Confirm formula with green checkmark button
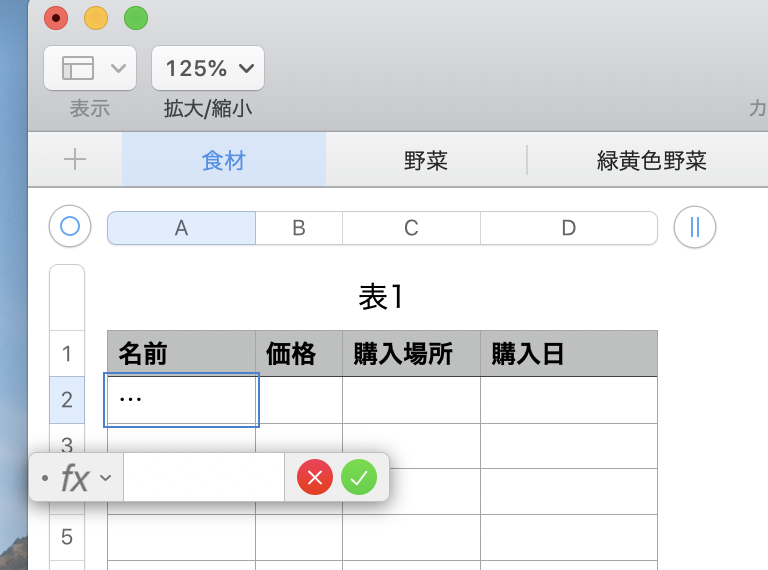 tap(359, 478)
